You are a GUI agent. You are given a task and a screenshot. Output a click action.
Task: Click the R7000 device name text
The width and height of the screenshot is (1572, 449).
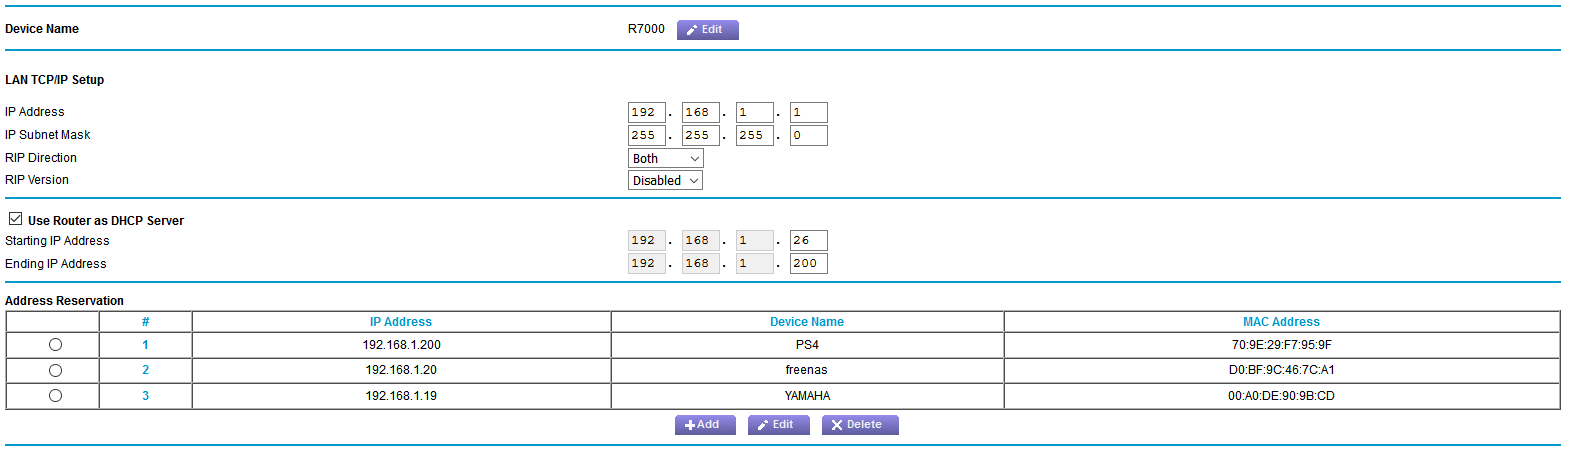[x=646, y=29]
